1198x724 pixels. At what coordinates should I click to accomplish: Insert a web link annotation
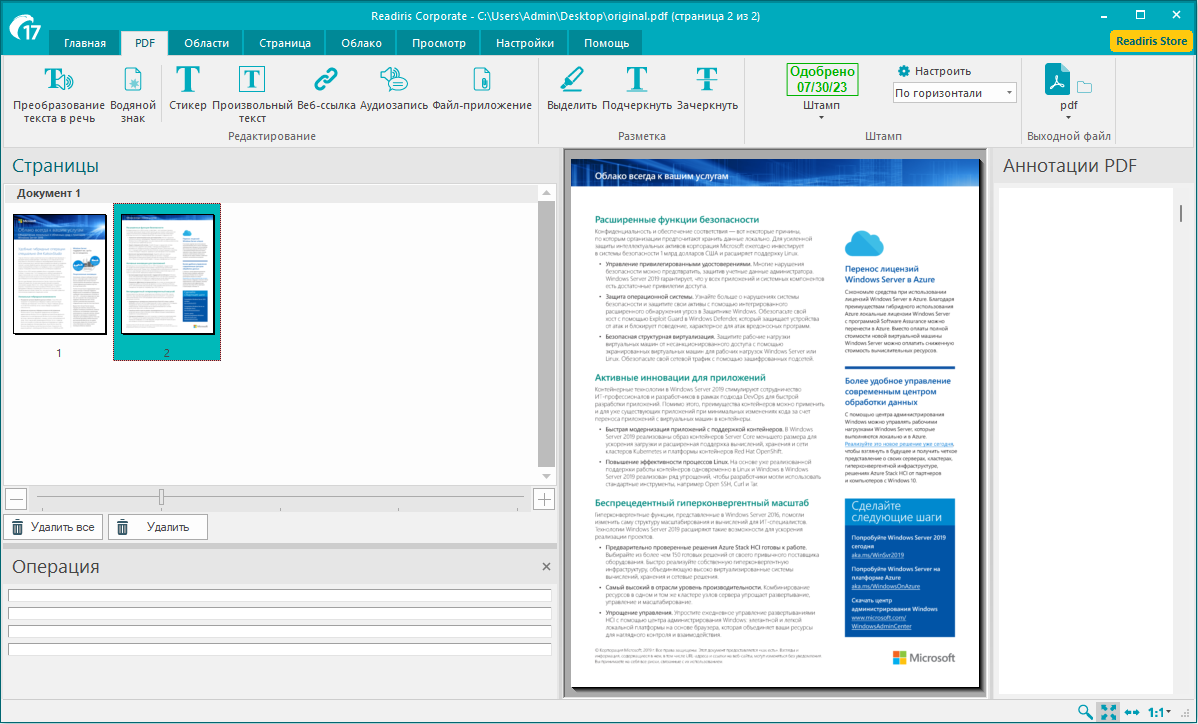[326, 80]
